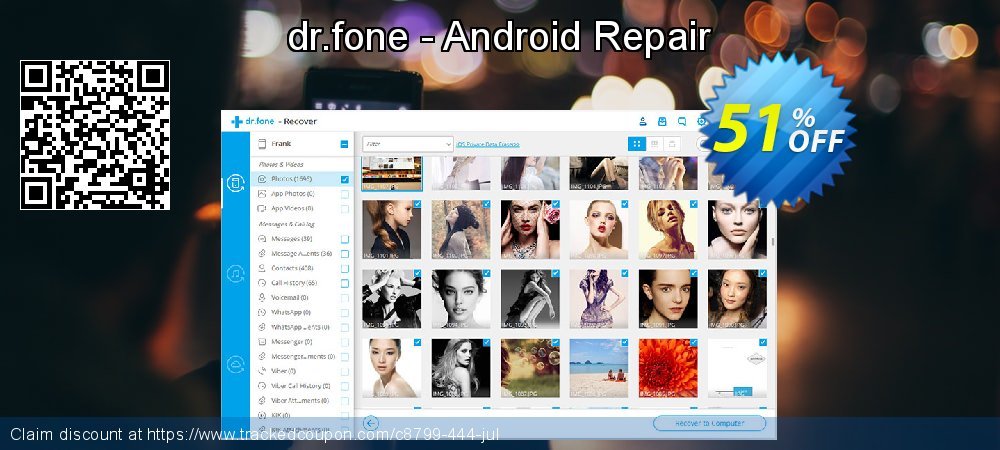Toggle the select-all checkbox beside Frank
The image size is (1000, 450).
[344, 144]
